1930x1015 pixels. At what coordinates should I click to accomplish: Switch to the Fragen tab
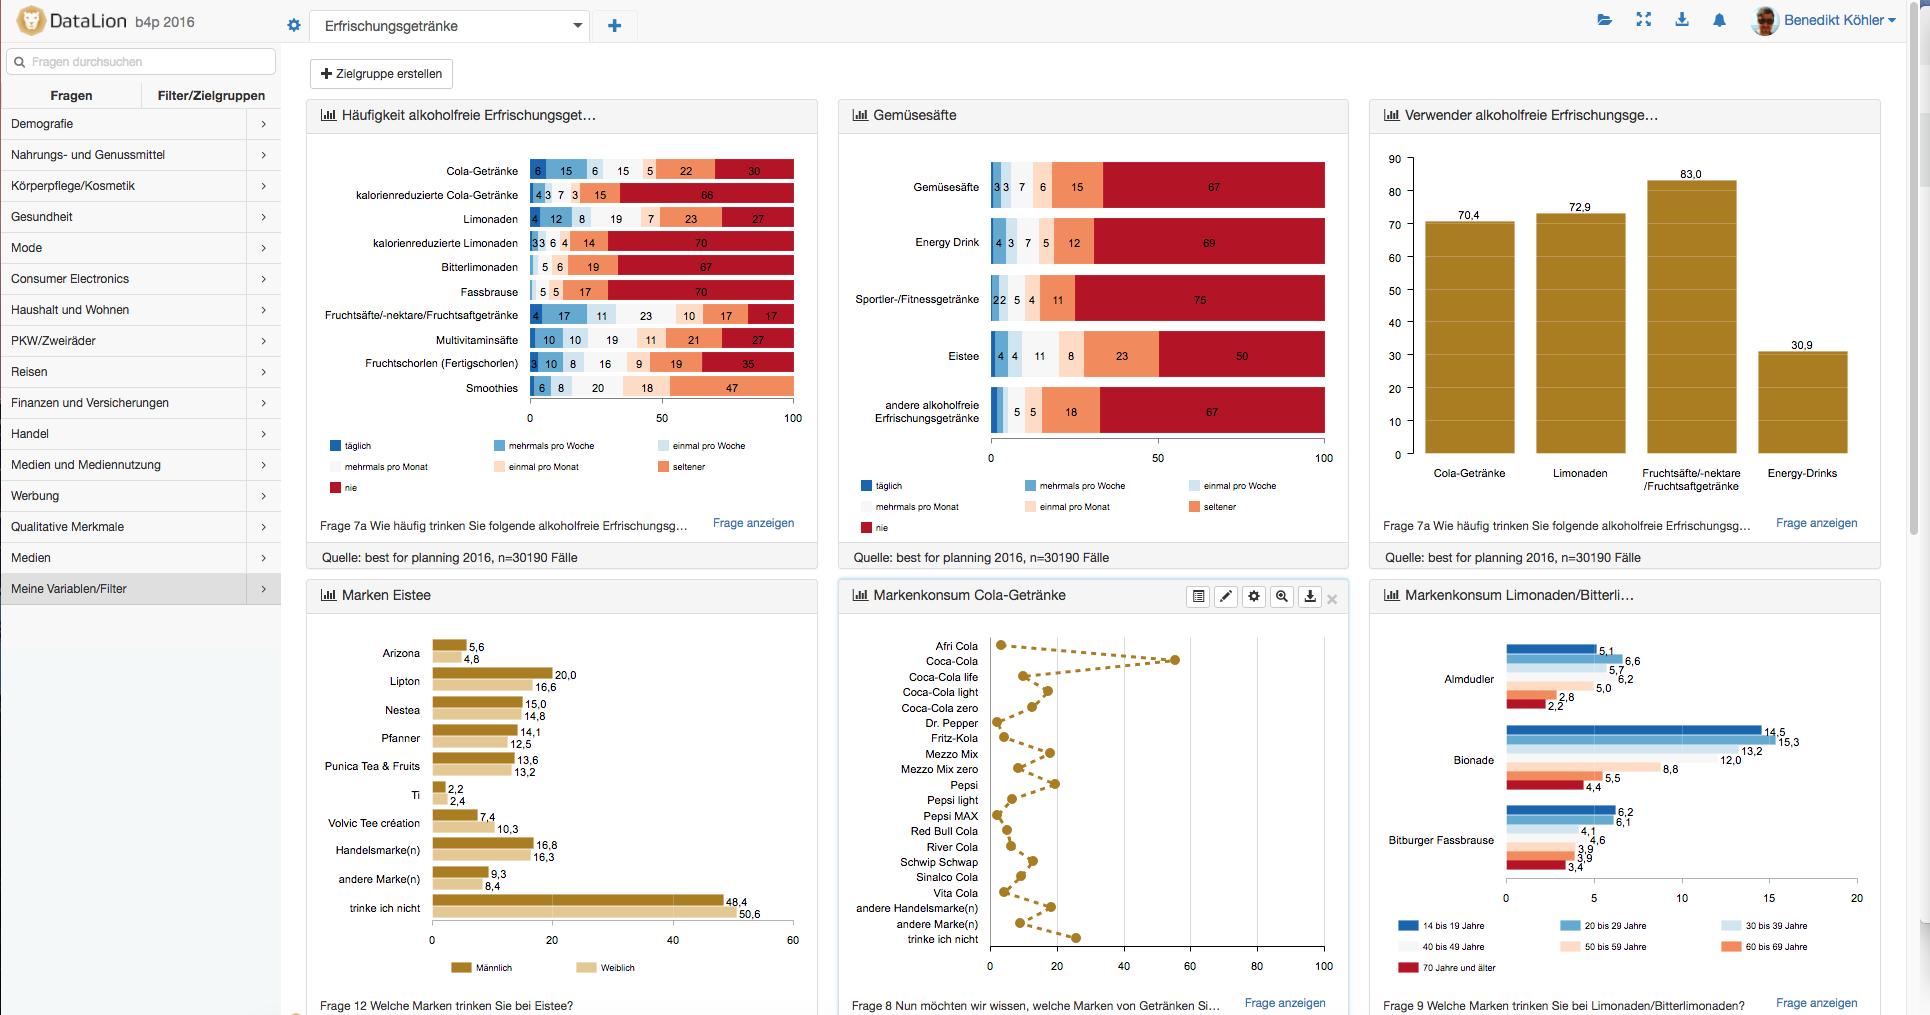[x=71, y=95]
